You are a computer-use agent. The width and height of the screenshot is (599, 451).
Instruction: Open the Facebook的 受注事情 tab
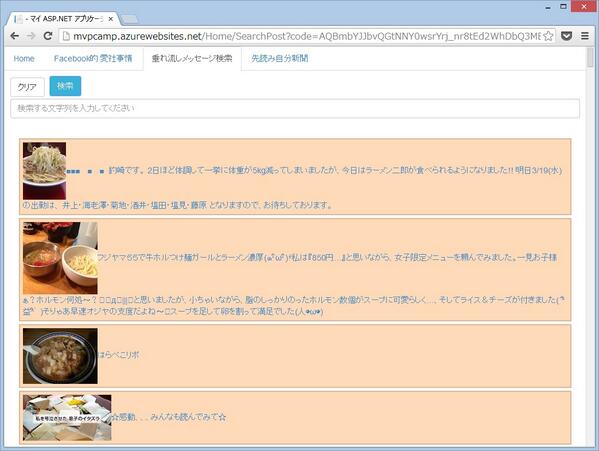[93, 58]
